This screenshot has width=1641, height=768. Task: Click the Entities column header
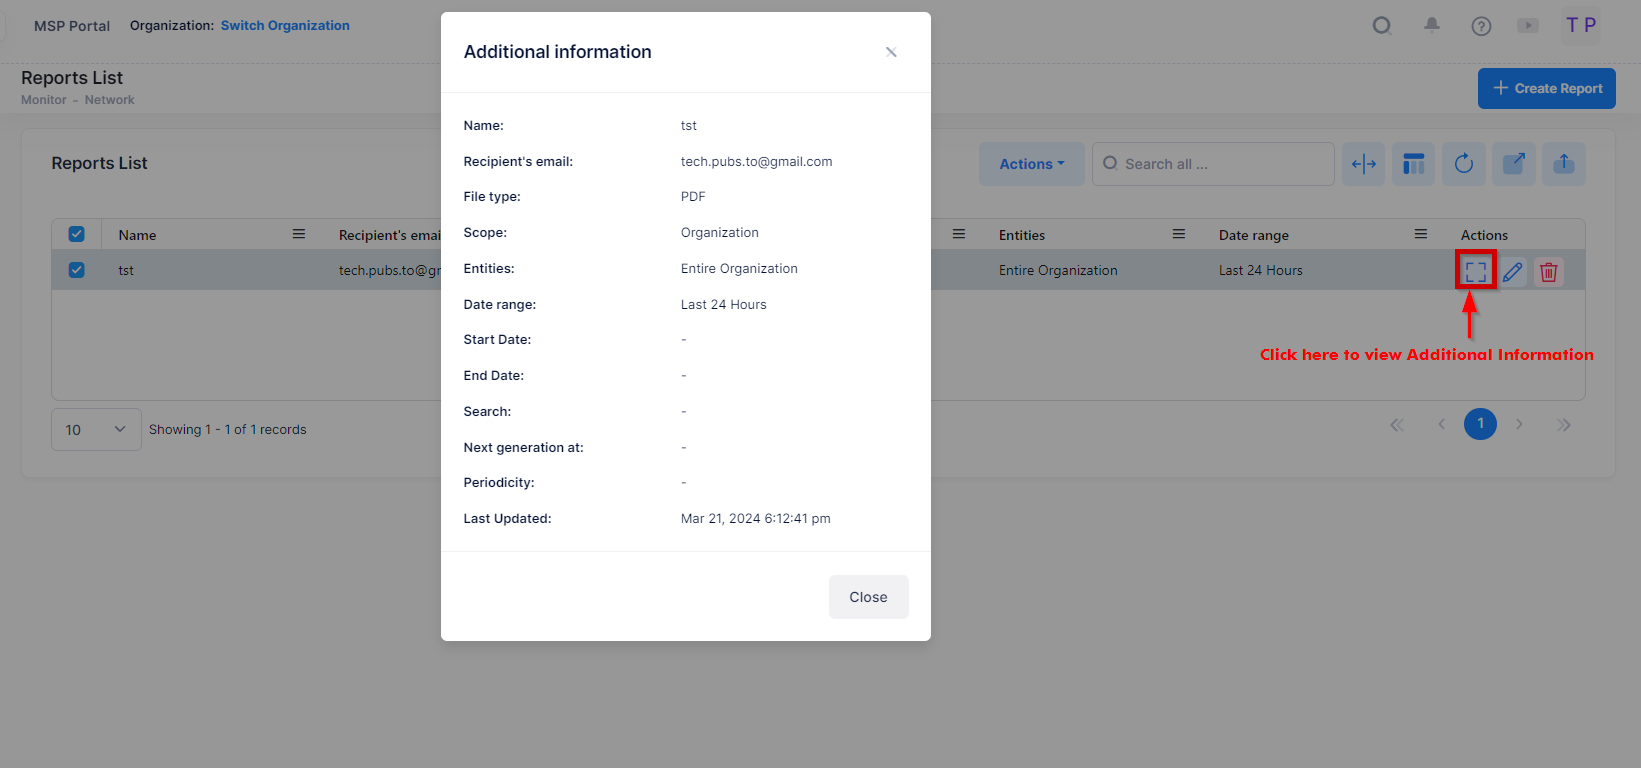pyautogui.click(x=1022, y=235)
